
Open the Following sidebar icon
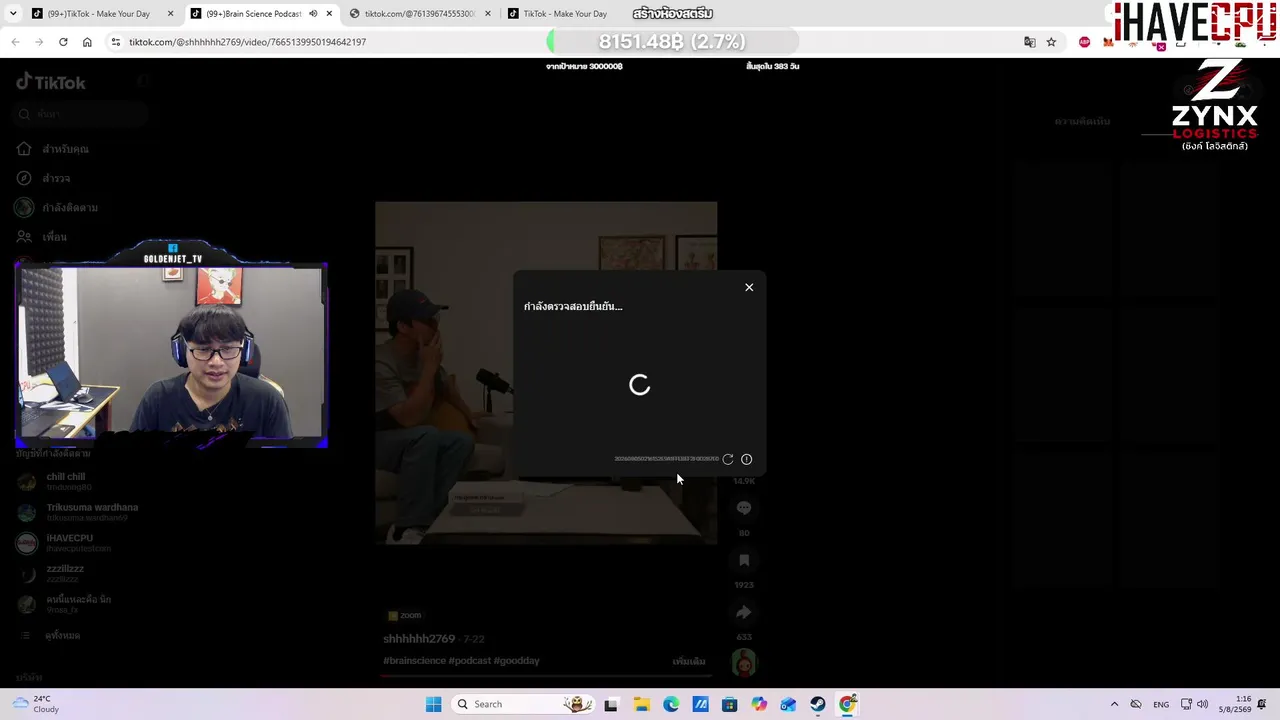point(24,207)
